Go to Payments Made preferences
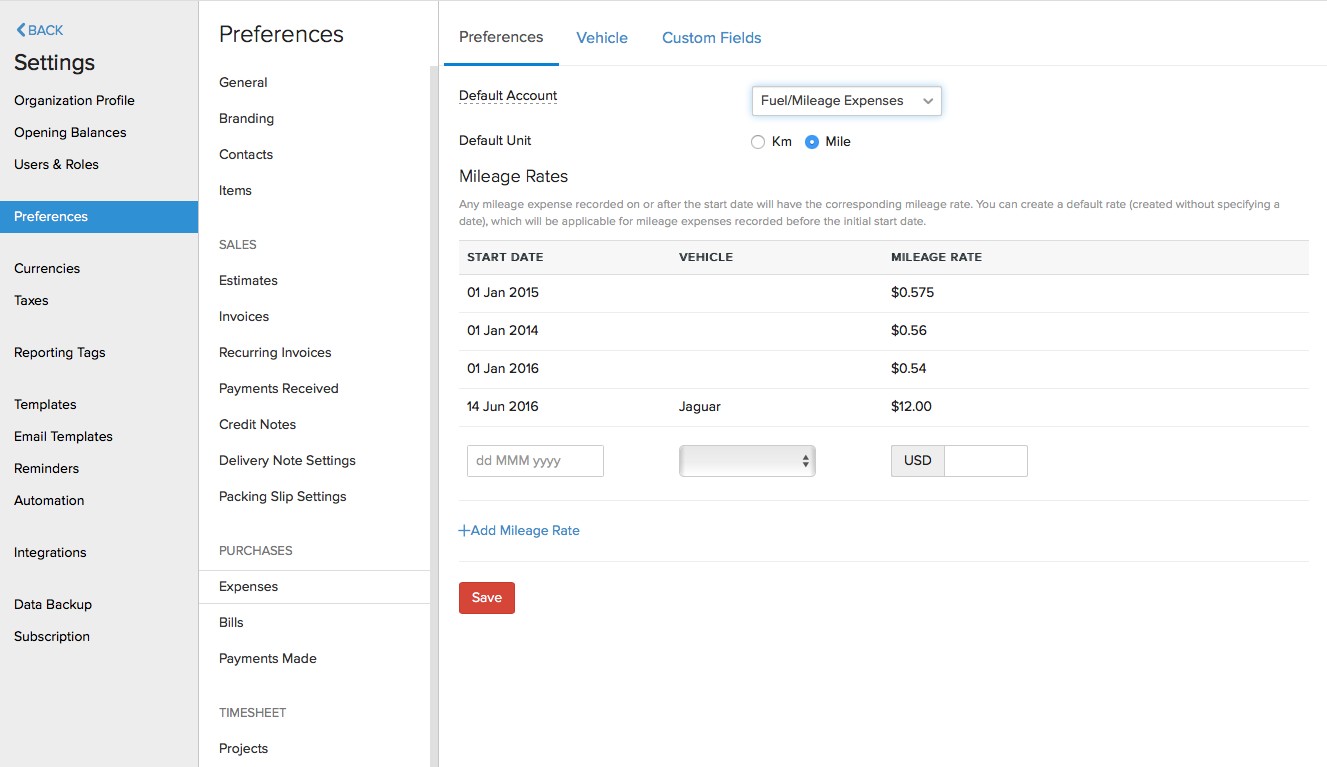The image size is (1327, 767). (x=267, y=659)
